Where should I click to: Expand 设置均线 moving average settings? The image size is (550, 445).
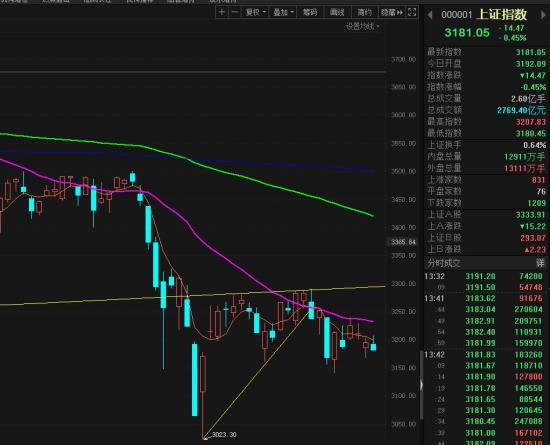(363, 26)
